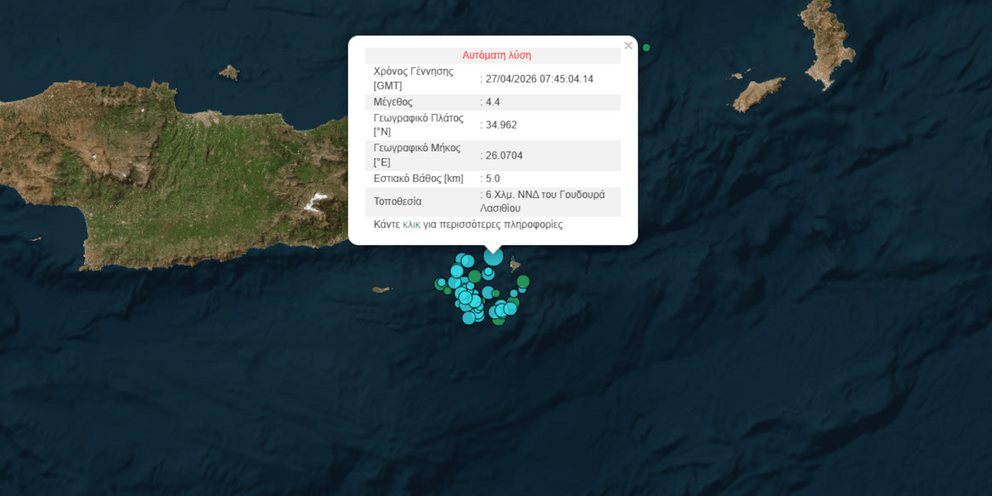Select the isolated green marker right of popup
Image resolution: width=992 pixels, height=496 pixels.
tap(646, 48)
